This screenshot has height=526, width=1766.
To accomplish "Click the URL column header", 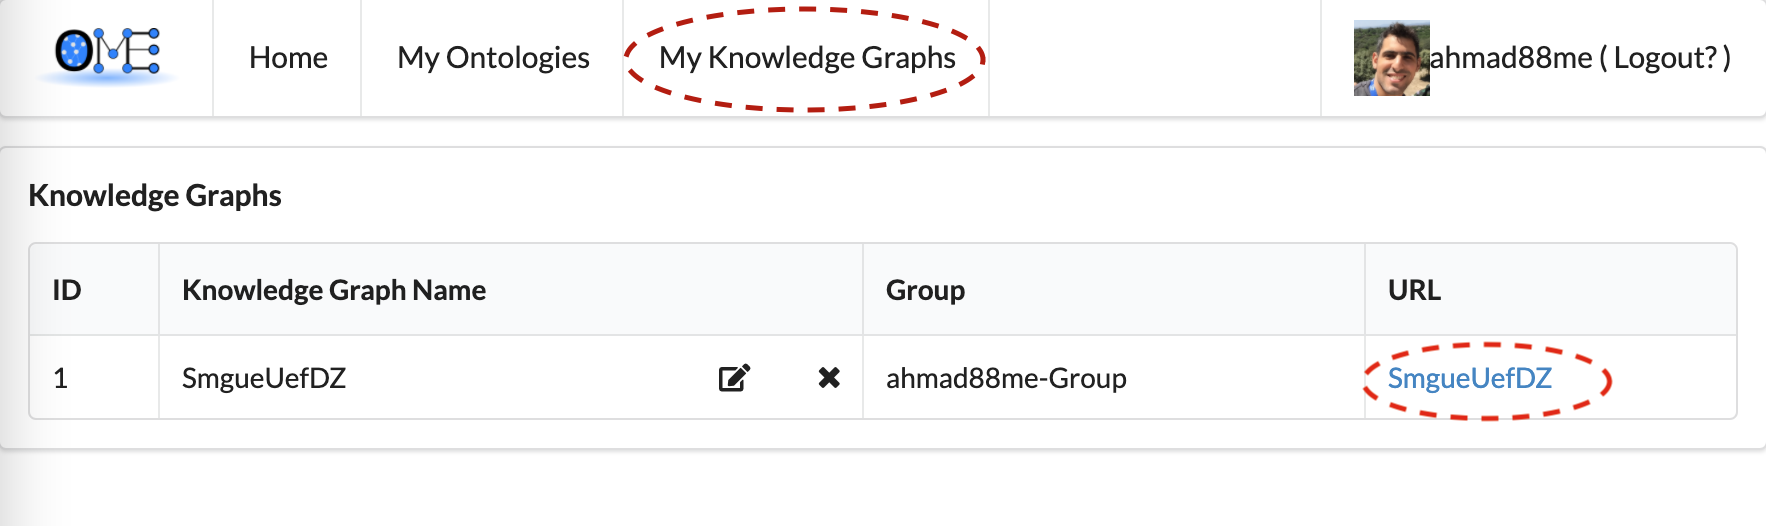I will point(1414,290).
